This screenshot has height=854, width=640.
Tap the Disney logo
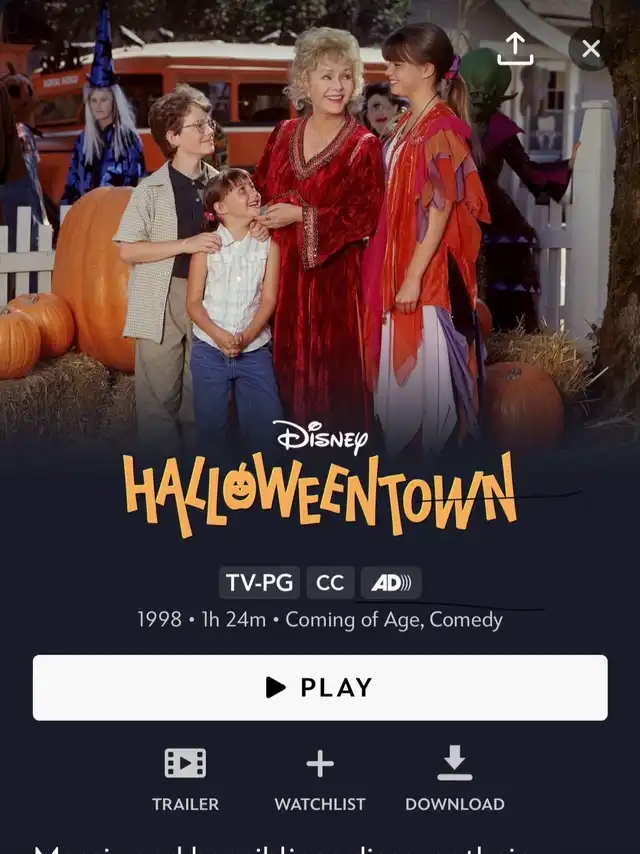tap(320, 437)
